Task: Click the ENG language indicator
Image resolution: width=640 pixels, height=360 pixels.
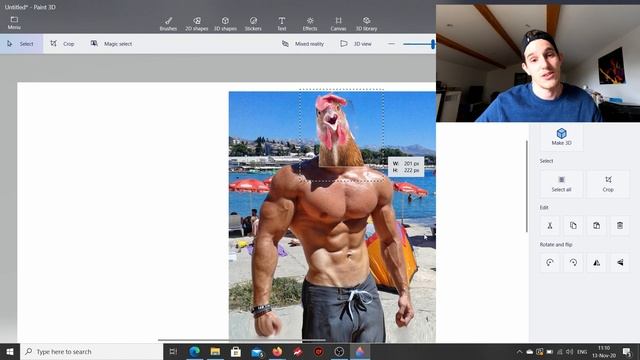Action: [x=582, y=351]
